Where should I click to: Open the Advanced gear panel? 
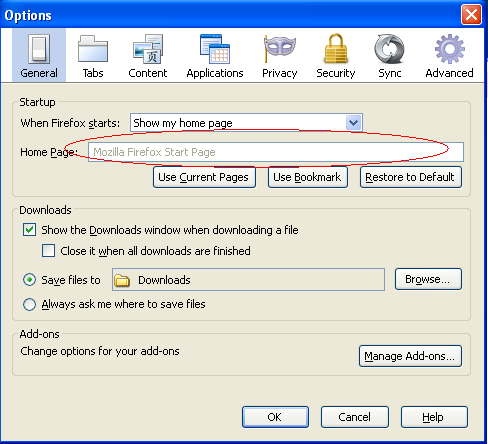[449, 55]
